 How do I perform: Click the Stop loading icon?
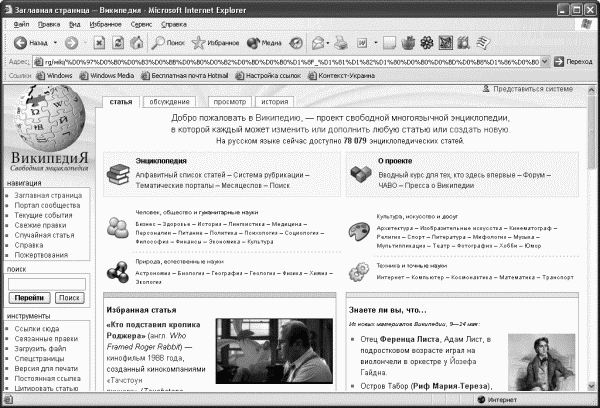(x=99, y=43)
